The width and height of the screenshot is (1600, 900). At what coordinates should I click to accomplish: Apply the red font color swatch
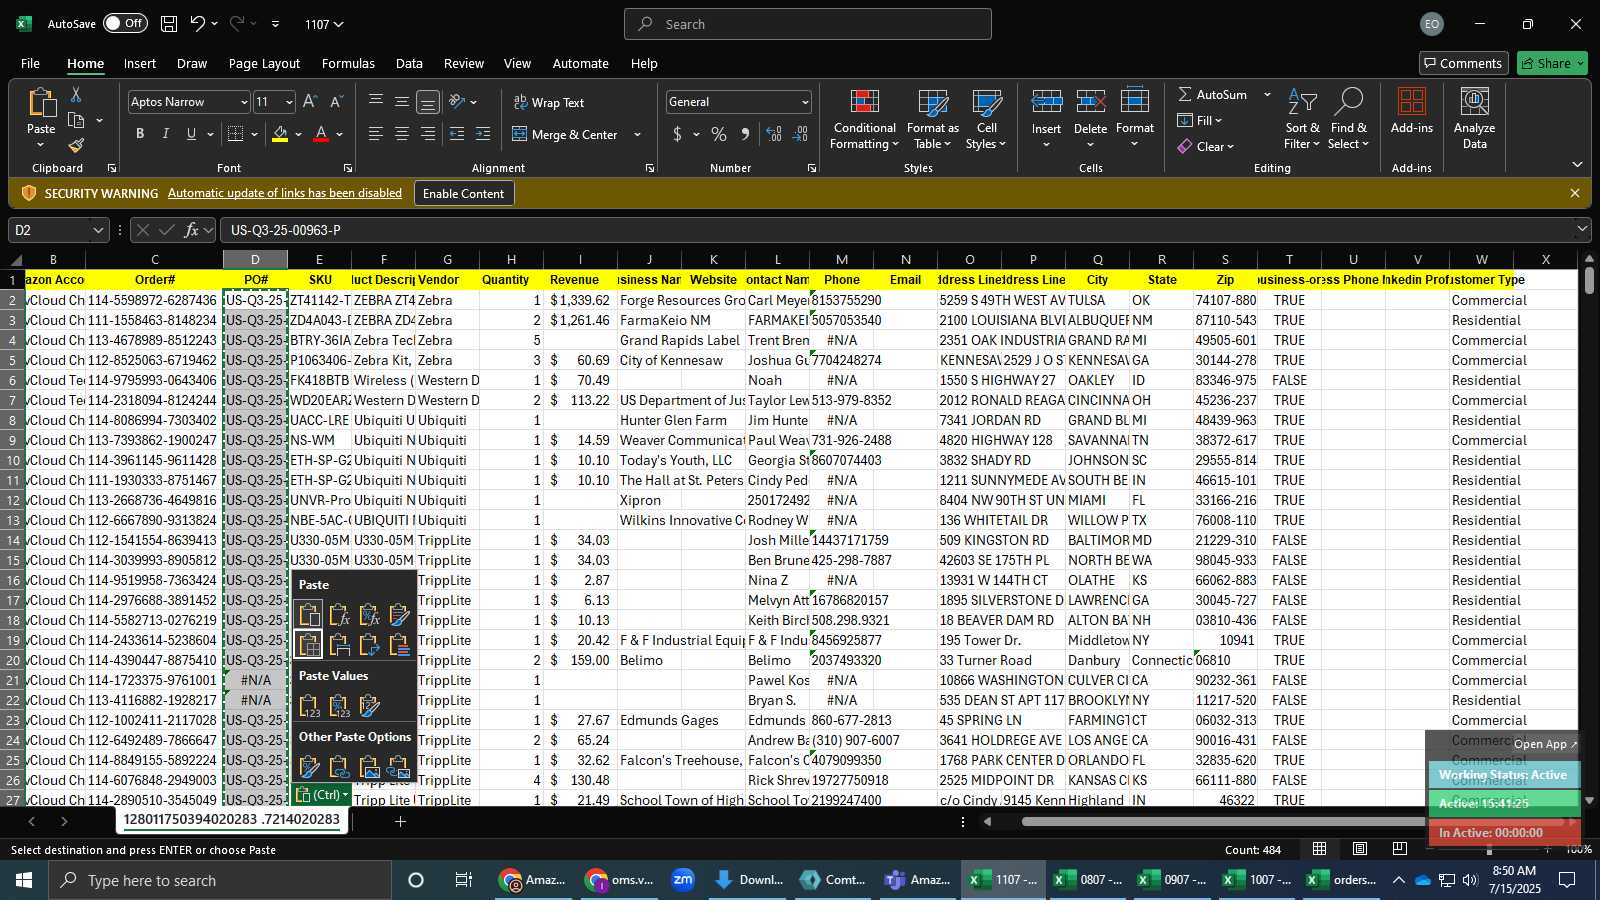(321, 134)
